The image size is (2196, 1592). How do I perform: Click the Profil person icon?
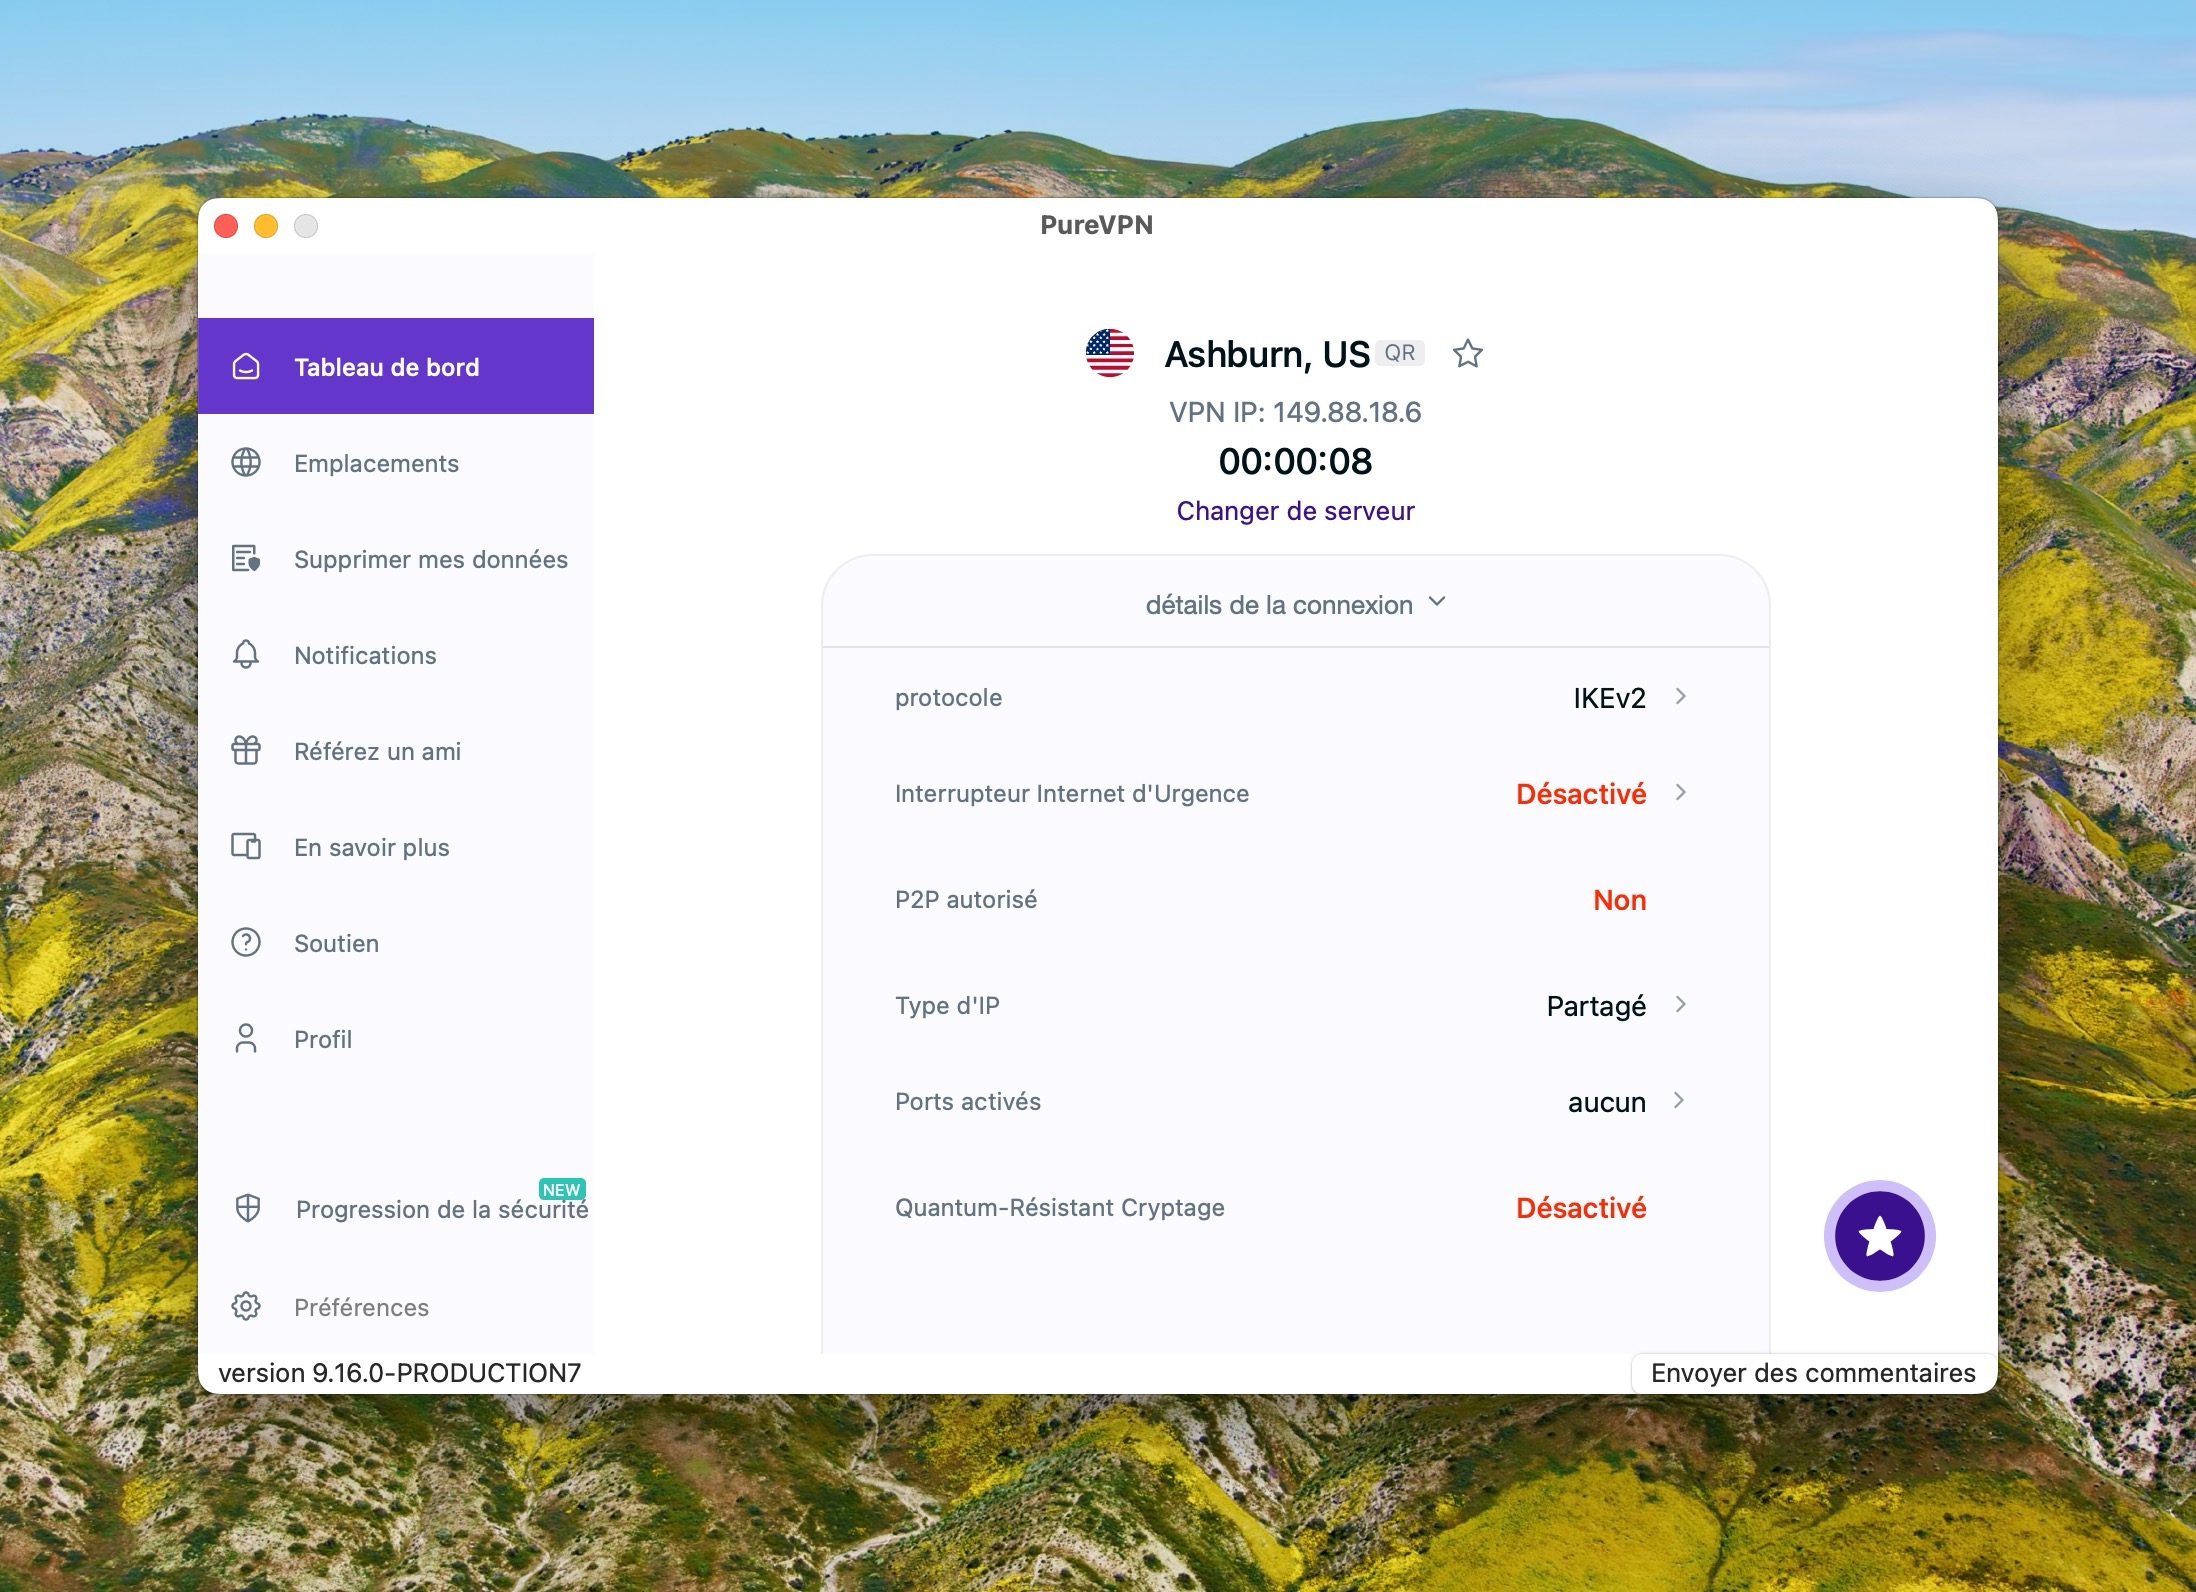pyautogui.click(x=246, y=1039)
